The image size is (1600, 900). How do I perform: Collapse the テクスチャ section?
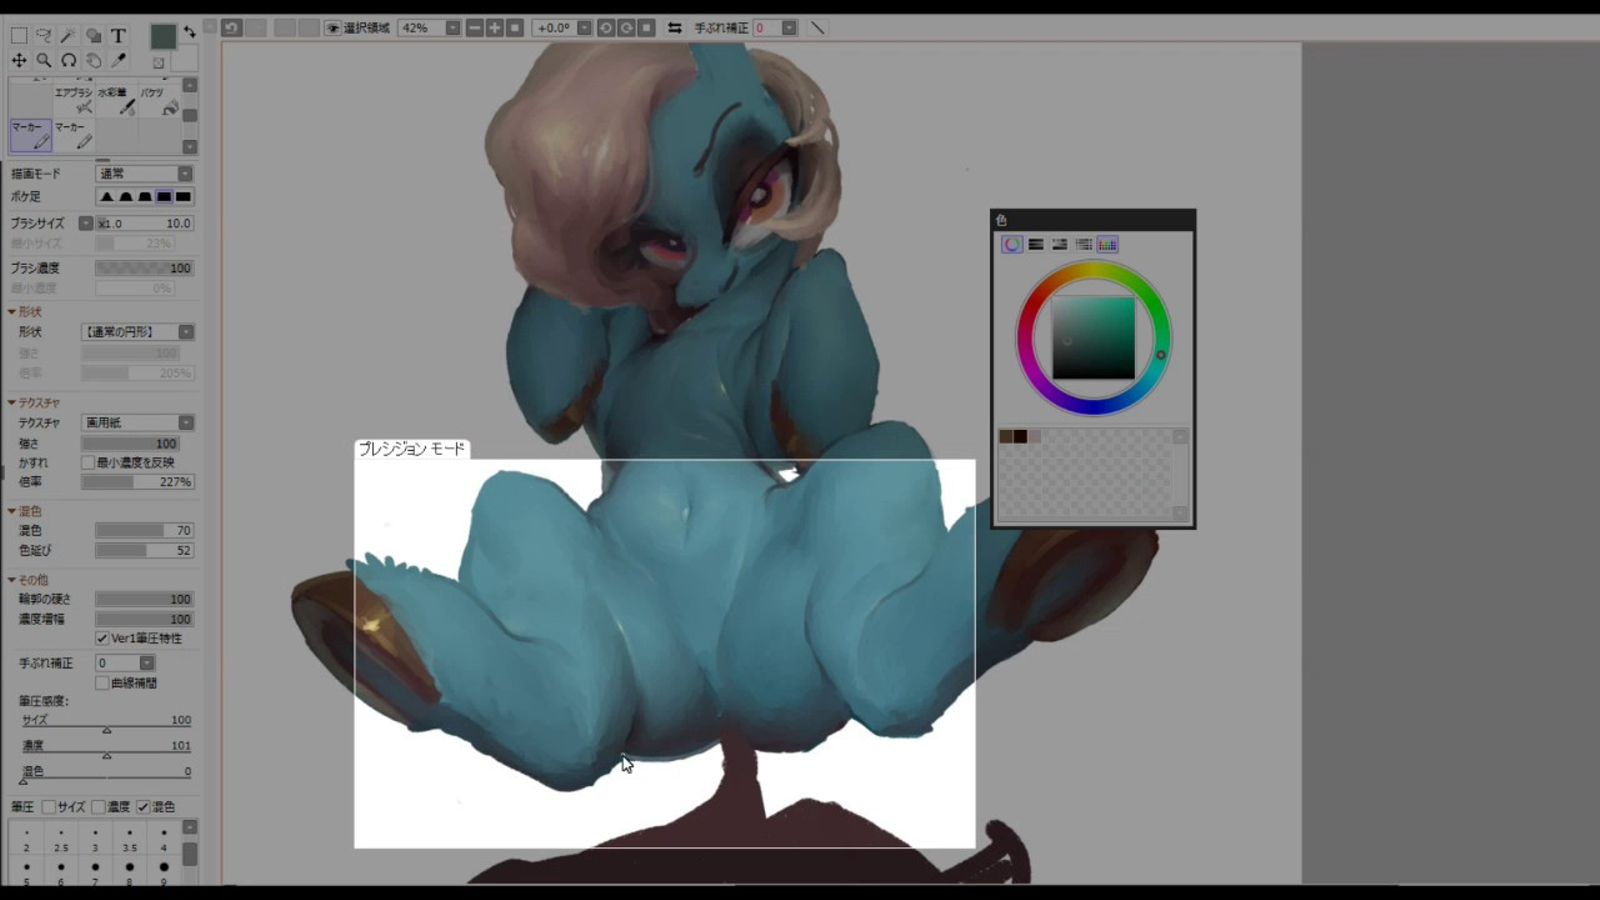(x=12, y=402)
